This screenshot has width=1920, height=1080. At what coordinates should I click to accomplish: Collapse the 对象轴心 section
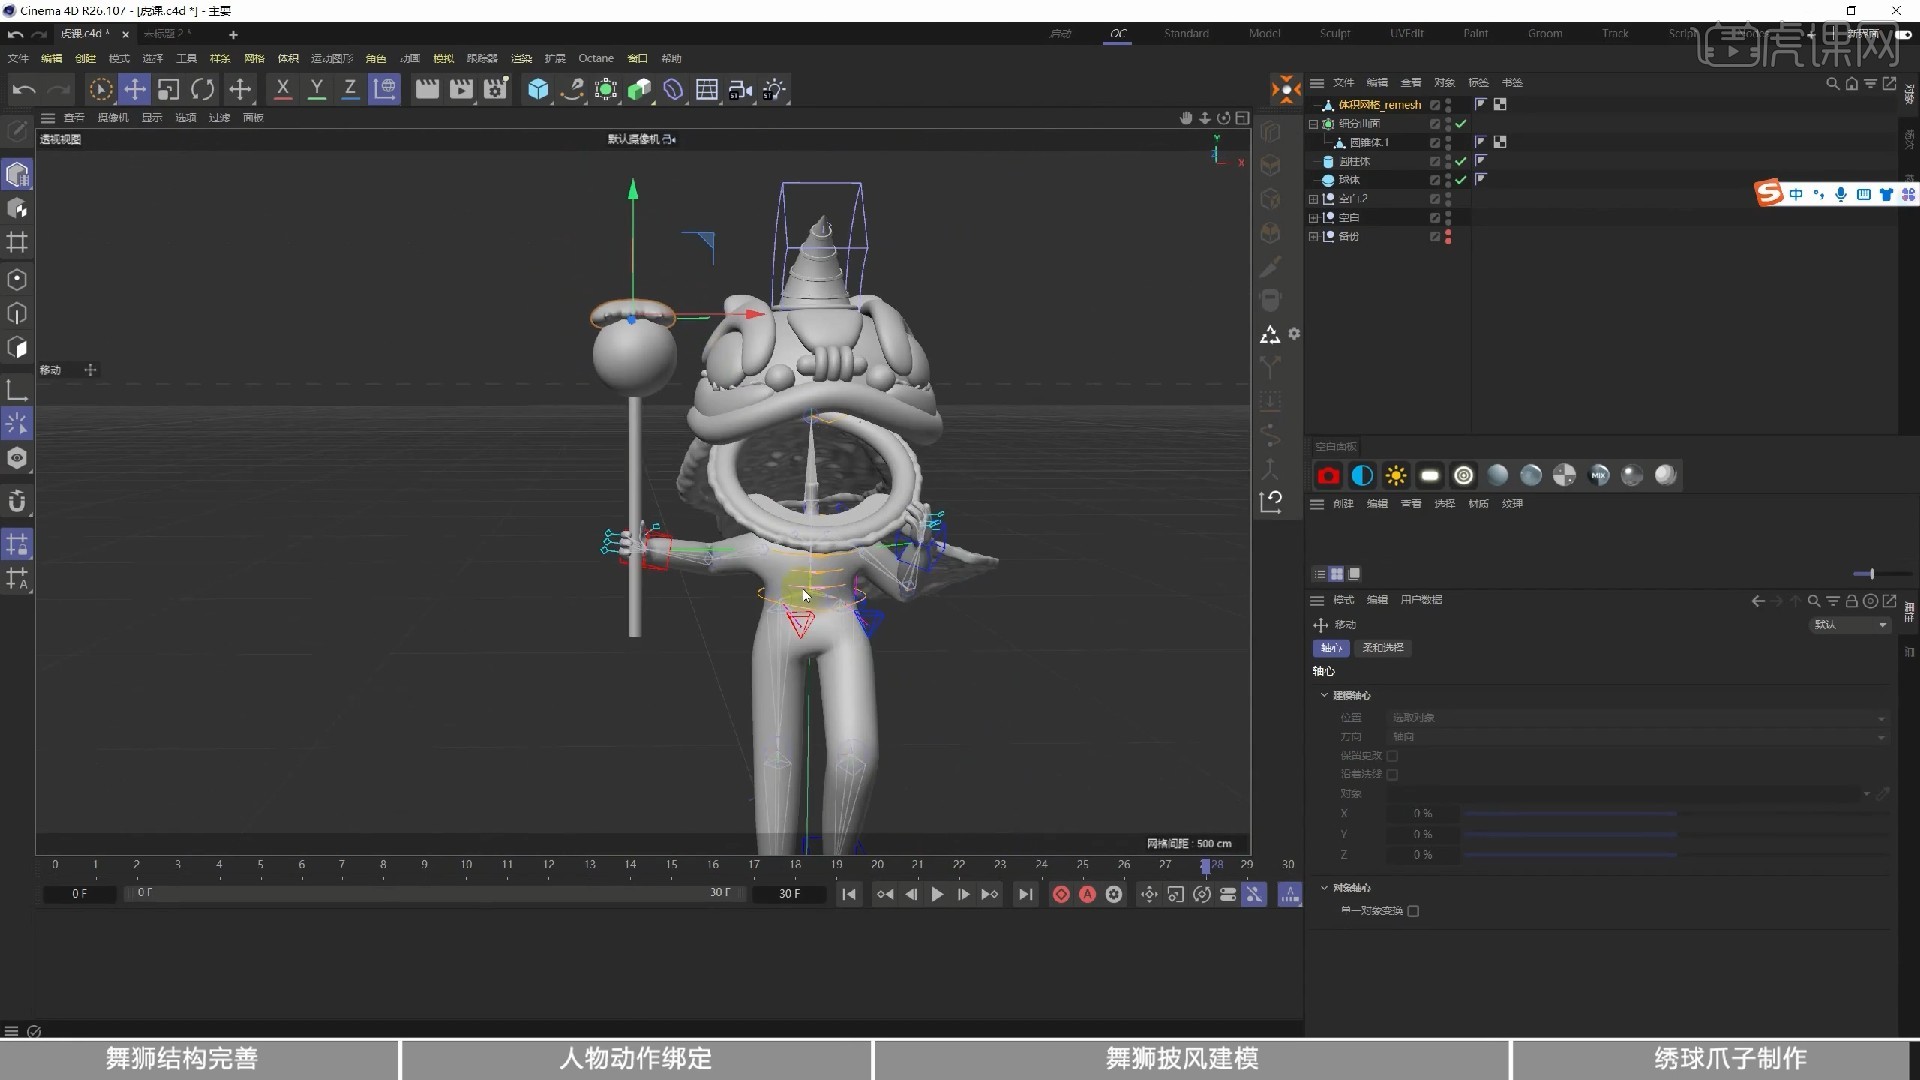tap(1324, 888)
